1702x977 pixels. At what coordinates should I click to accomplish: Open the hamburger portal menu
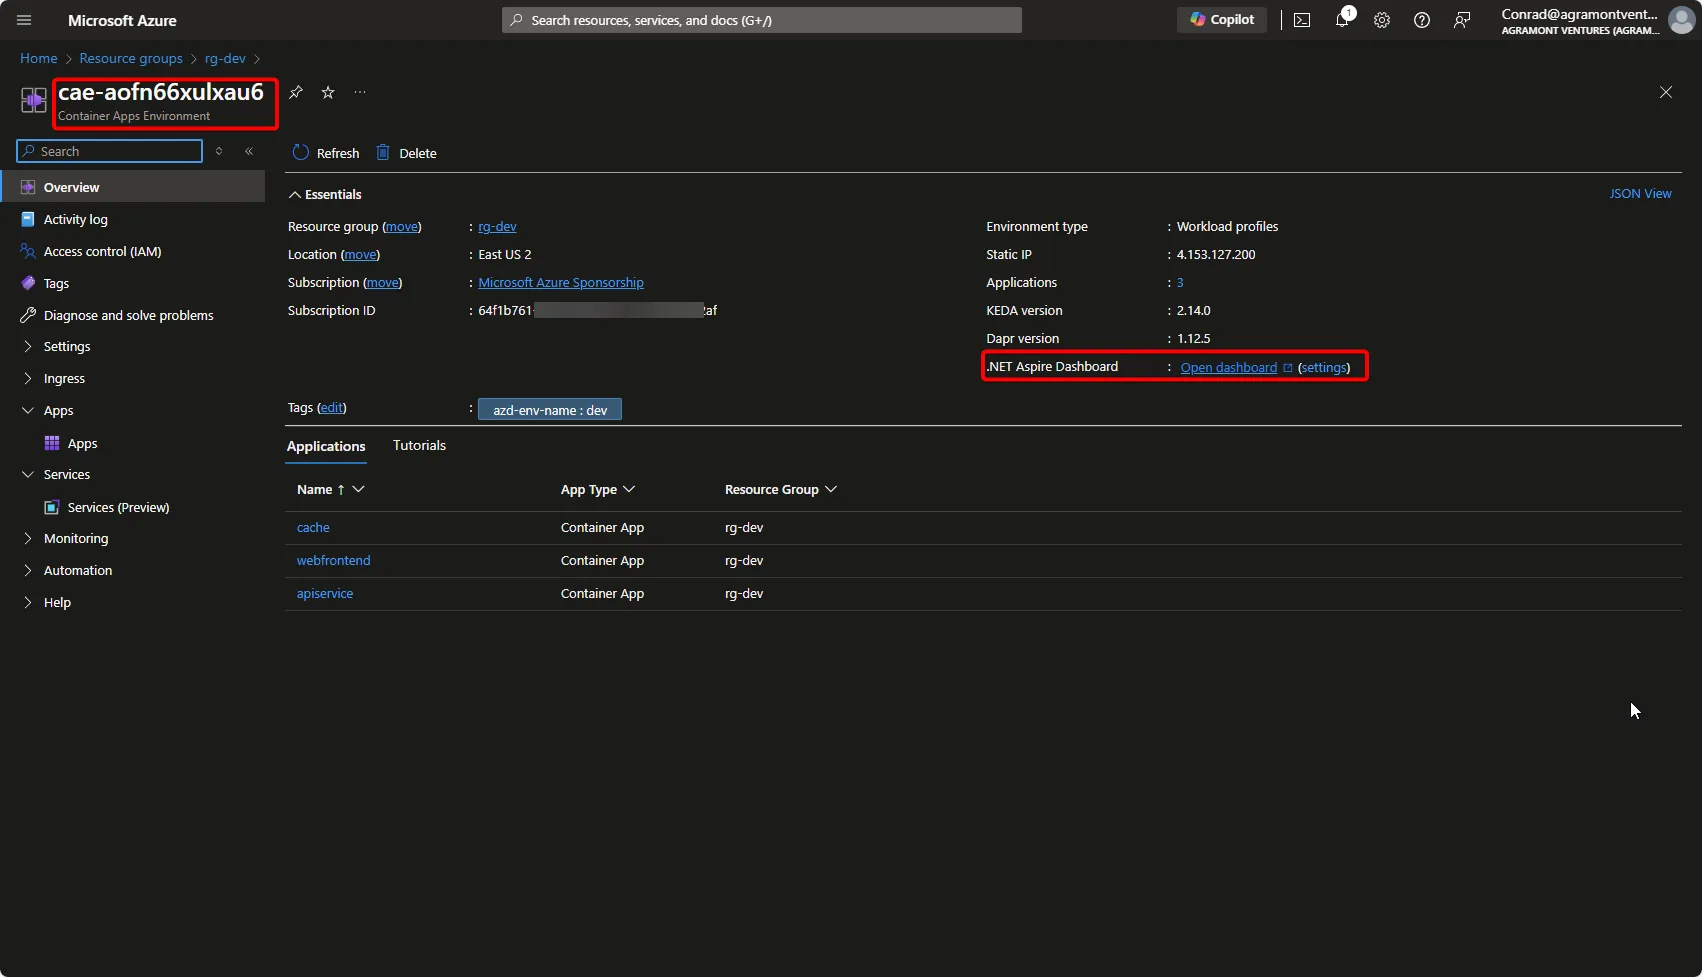(x=24, y=20)
